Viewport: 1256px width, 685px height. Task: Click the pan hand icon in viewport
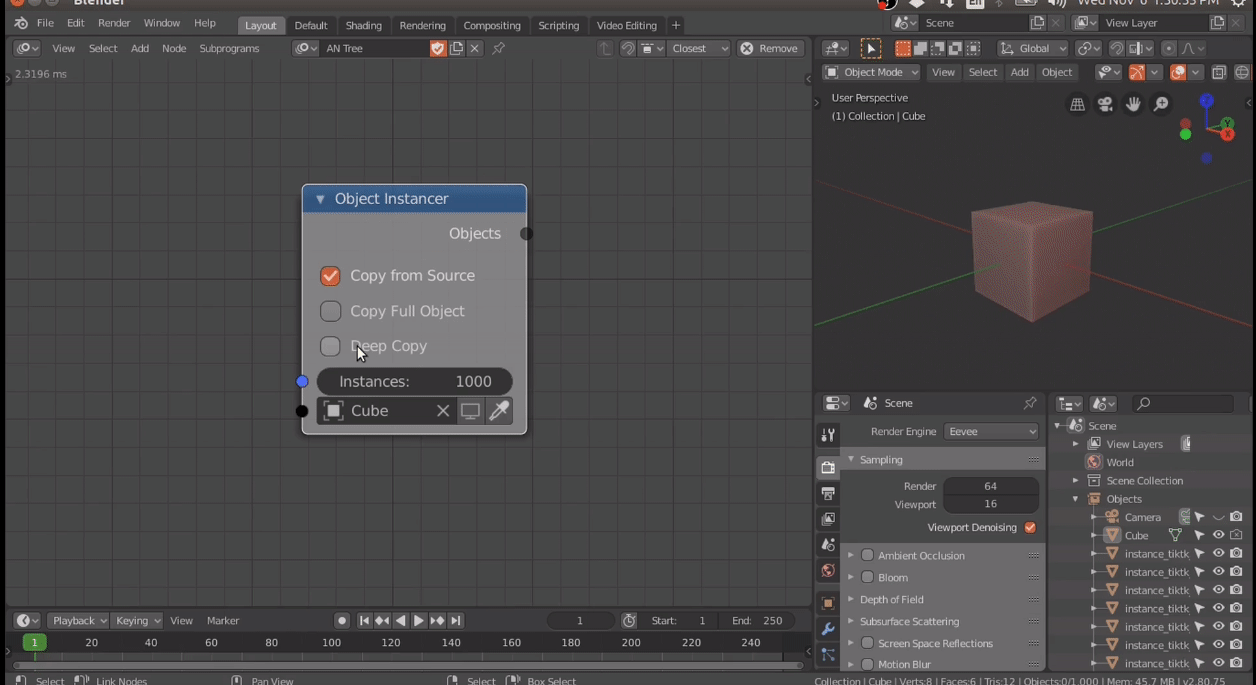pos(1133,104)
